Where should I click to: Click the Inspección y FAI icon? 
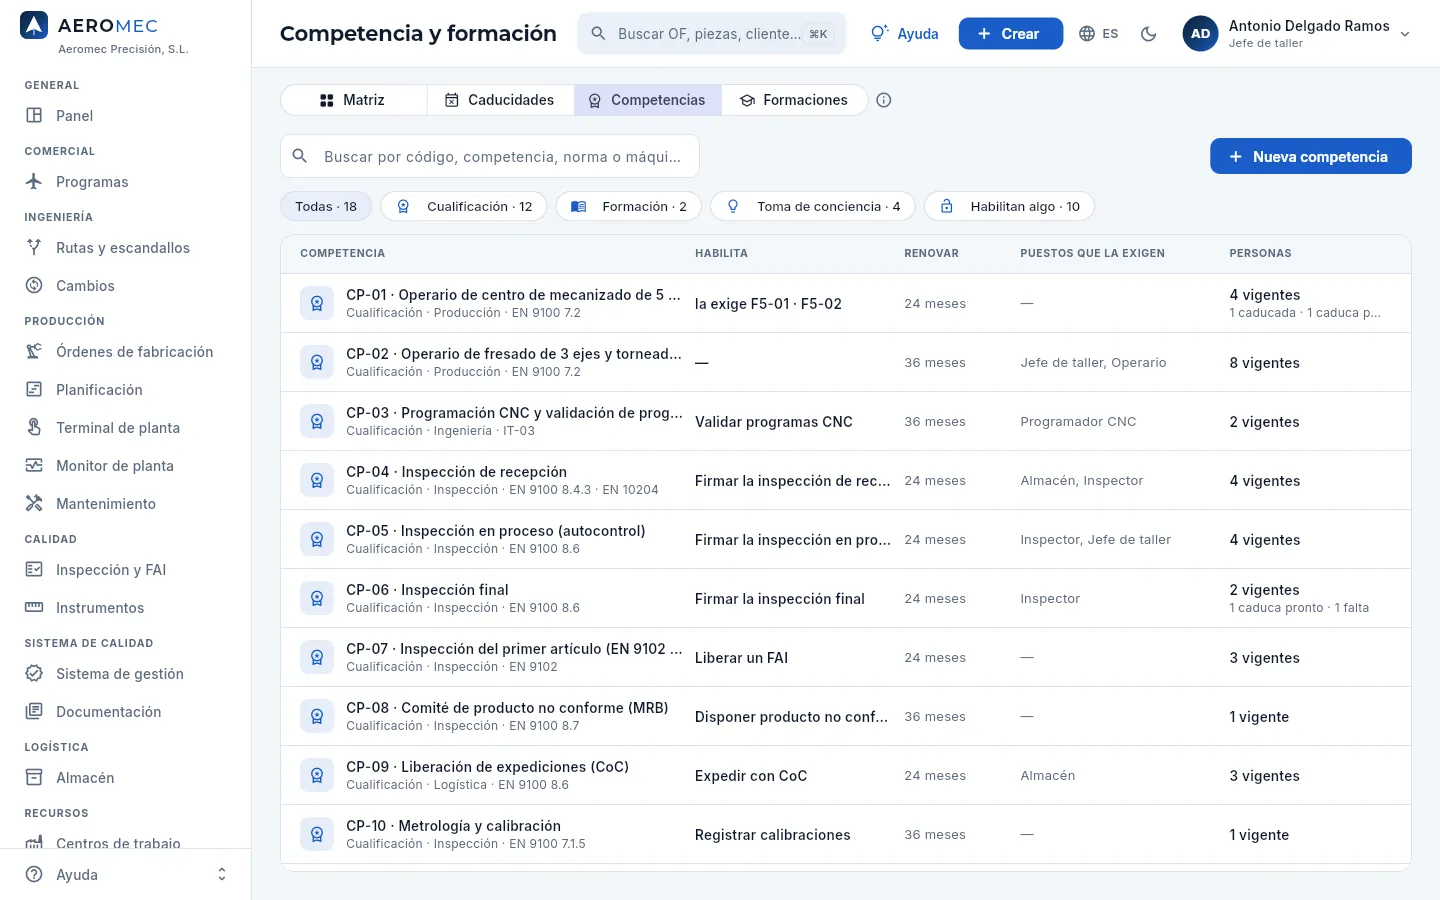(x=34, y=569)
